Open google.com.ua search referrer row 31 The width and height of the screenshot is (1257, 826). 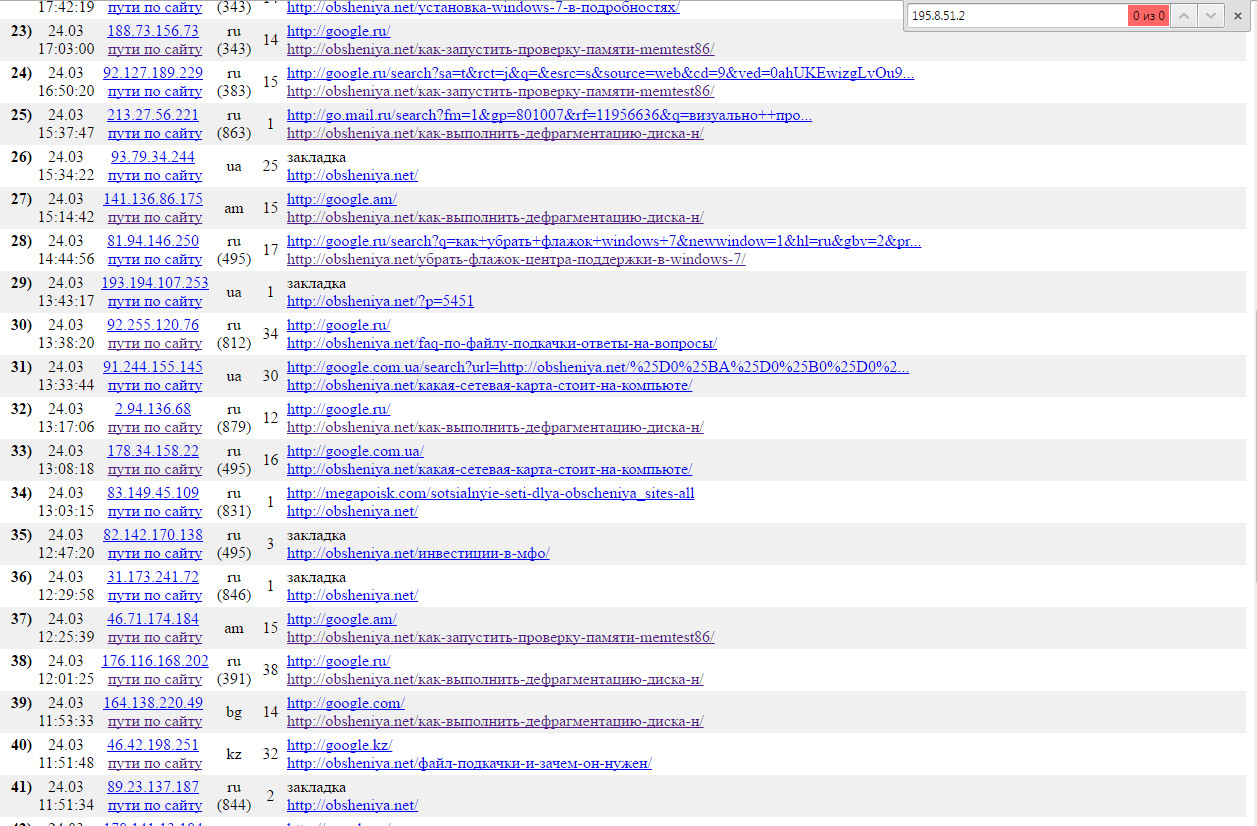[x=598, y=367]
